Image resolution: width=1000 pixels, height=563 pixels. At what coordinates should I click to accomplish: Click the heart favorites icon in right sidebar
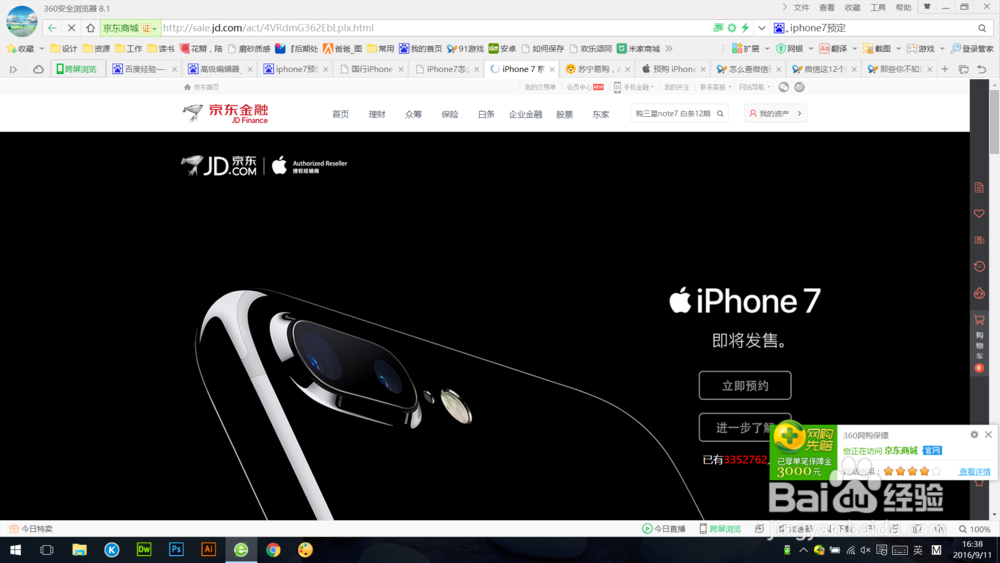click(x=979, y=214)
